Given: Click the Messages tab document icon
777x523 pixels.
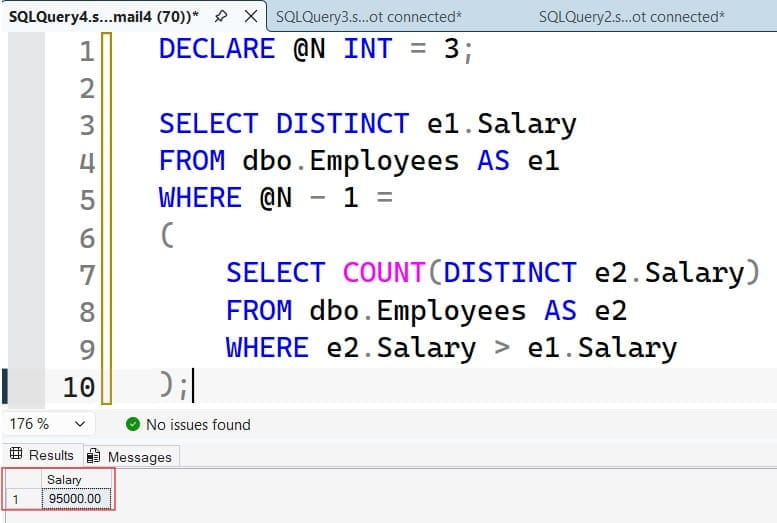Looking at the screenshot, I should click(93, 456).
